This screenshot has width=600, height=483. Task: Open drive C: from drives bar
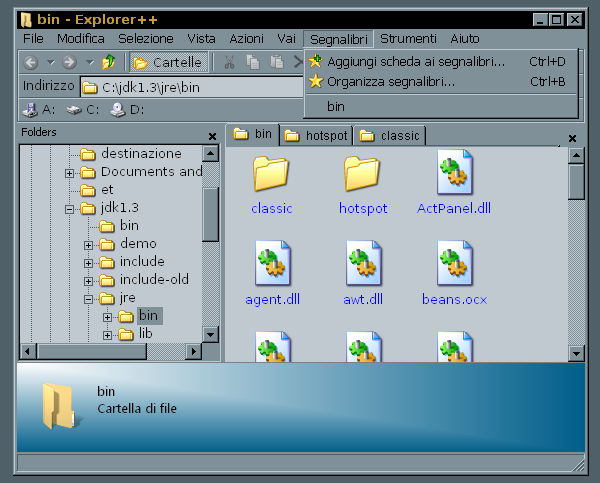coord(82,110)
